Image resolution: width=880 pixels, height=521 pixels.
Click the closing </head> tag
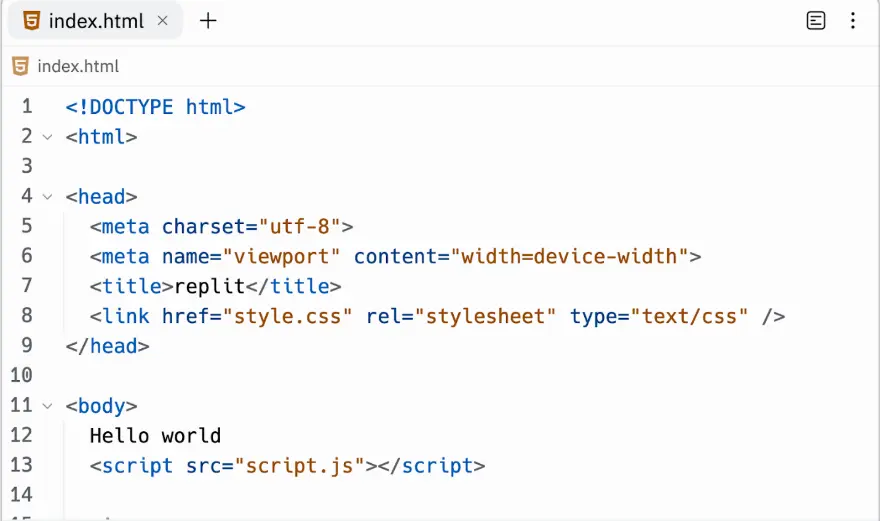point(108,346)
